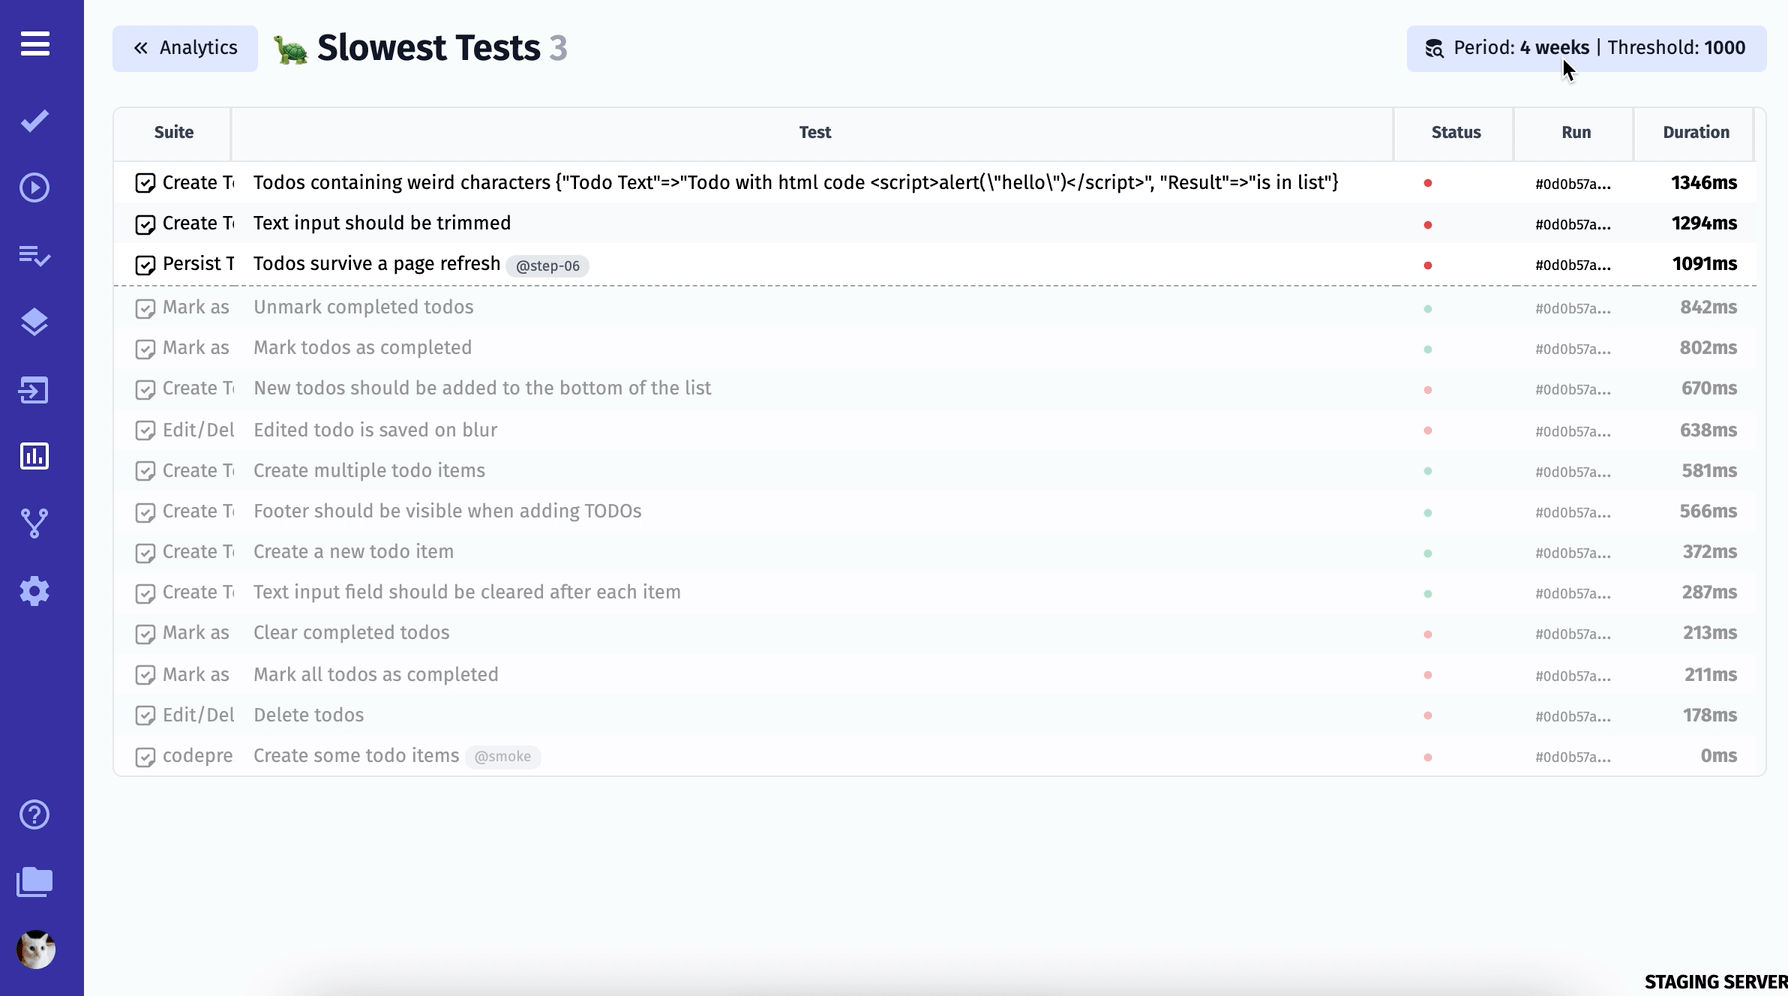
Task: Open the branching workflow icon in sidebar
Action: coord(35,523)
